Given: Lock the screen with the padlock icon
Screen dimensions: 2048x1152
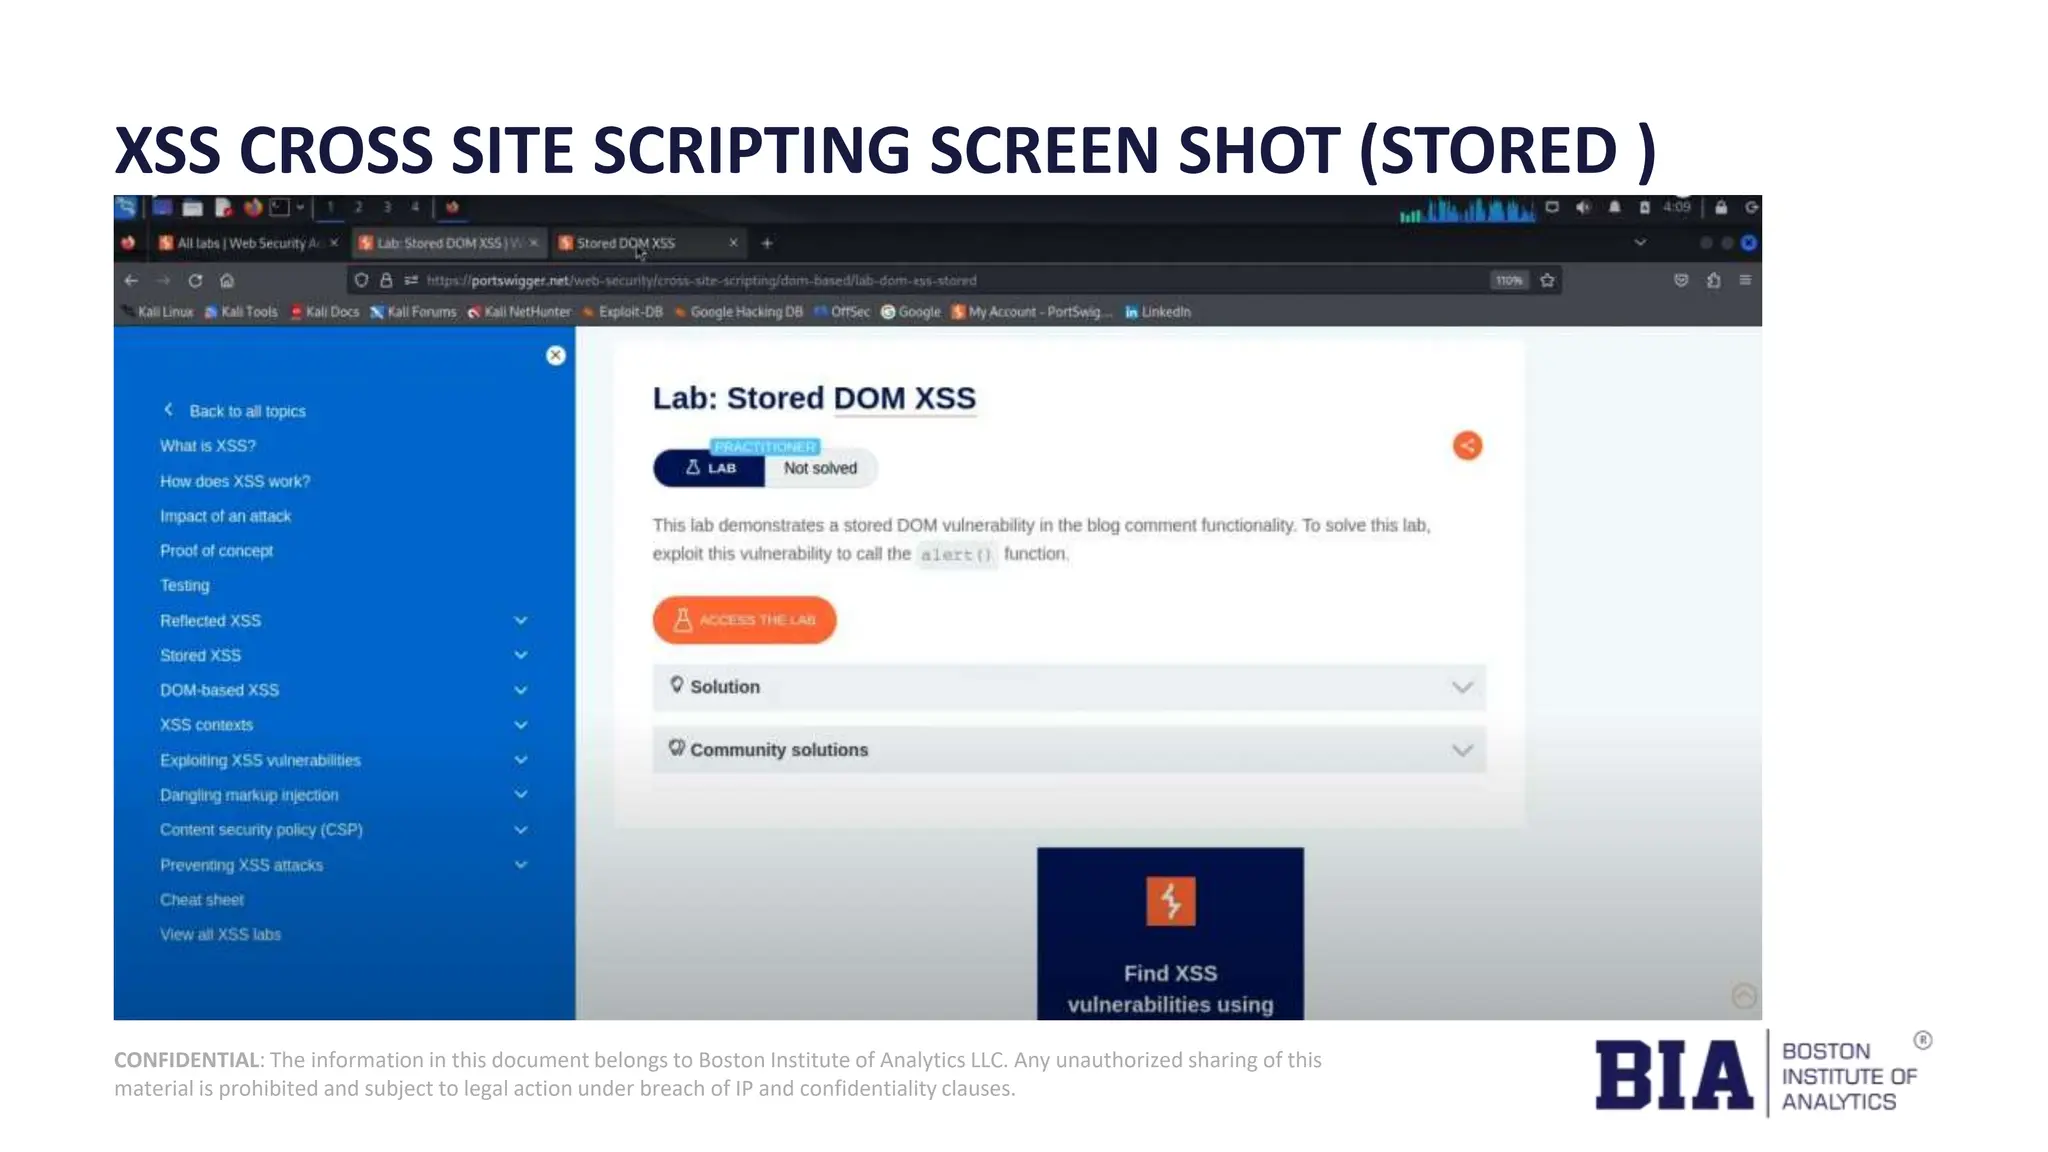Looking at the screenshot, I should [1721, 207].
